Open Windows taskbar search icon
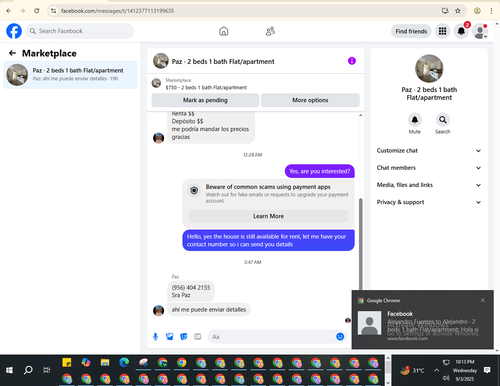The height and width of the screenshot is (386, 500). point(28,370)
